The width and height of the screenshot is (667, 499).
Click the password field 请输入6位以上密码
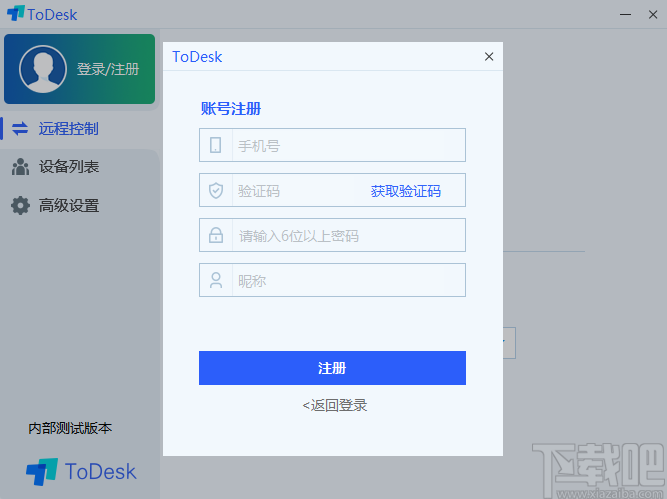coord(332,235)
